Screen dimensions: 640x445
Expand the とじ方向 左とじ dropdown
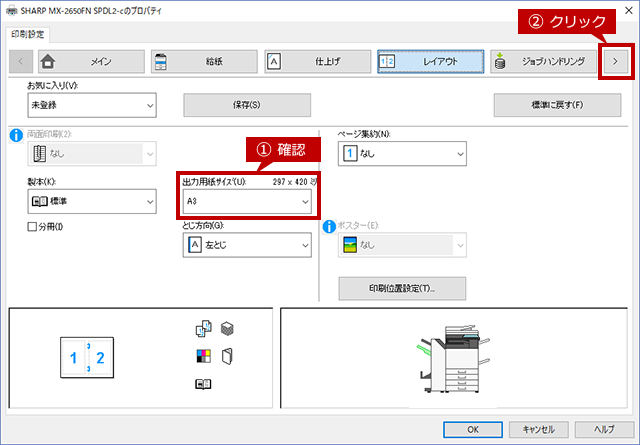[247, 245]
